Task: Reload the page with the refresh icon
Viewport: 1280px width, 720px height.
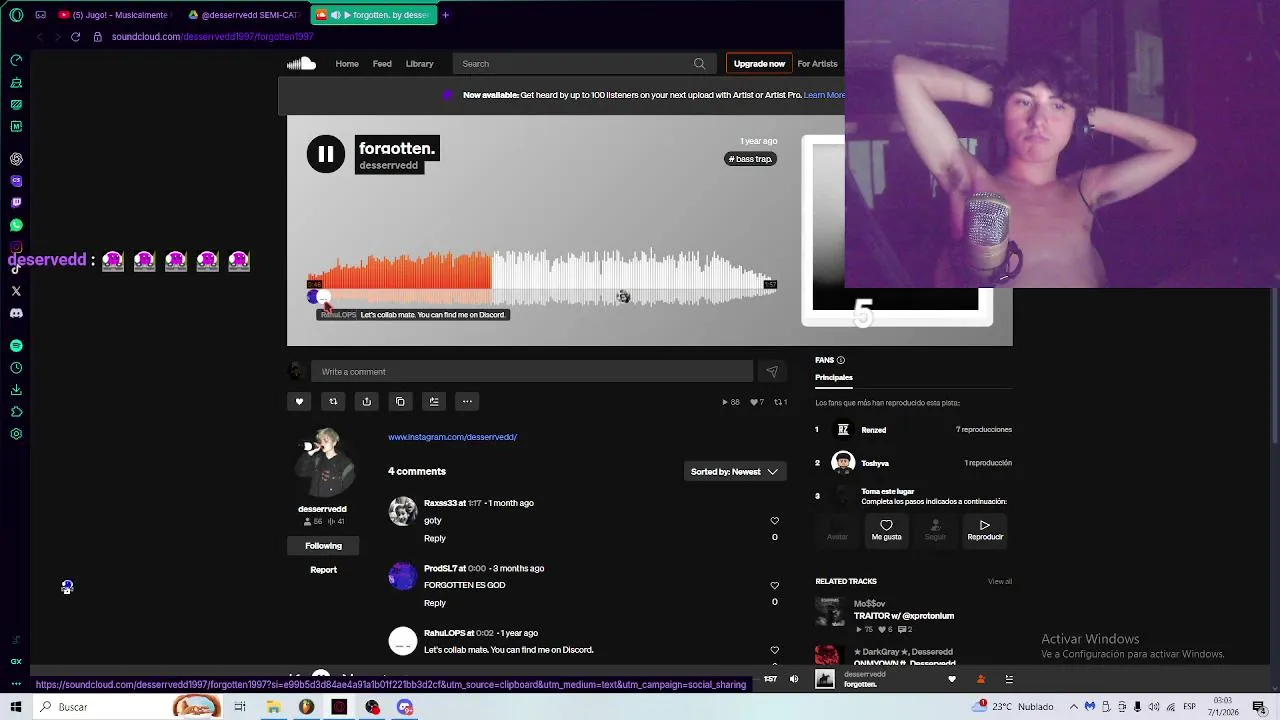Action: click(x=75, y=37)
